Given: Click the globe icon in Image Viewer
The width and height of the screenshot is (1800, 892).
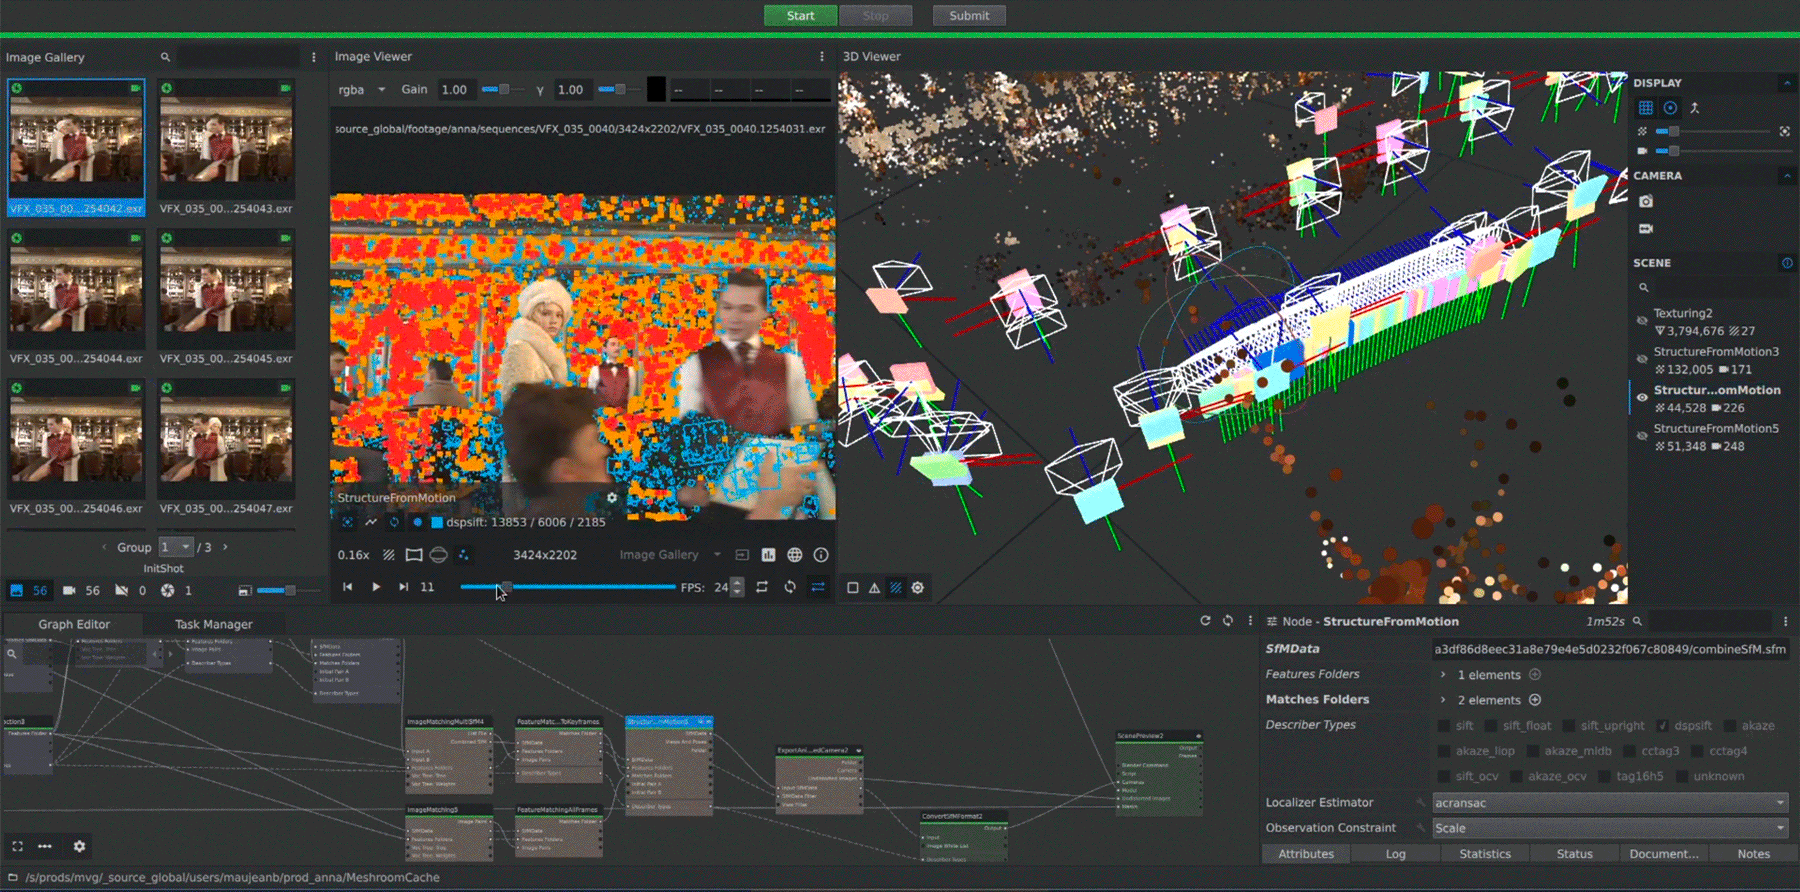Looking at the screenshot, I should pyautogui.click(x=794, y=555).
